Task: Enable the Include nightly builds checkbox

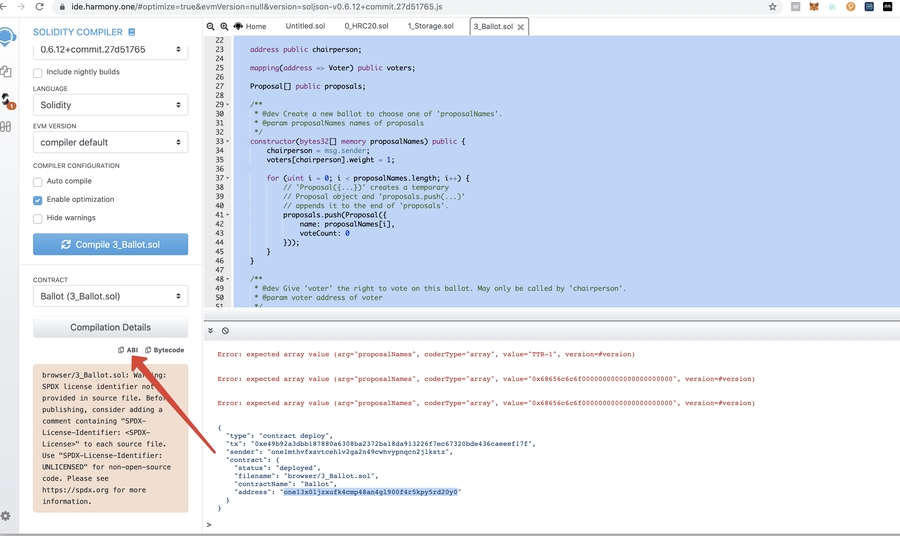Action: click(38, 73)
